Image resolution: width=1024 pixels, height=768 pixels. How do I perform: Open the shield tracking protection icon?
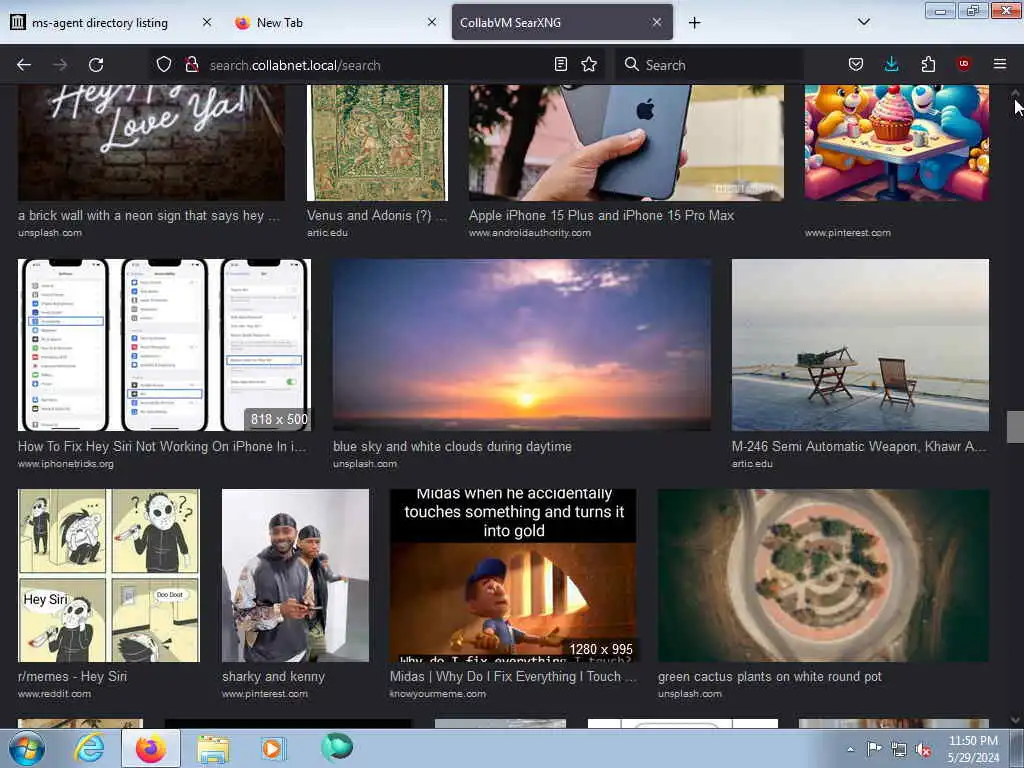[x=163, y=64]
